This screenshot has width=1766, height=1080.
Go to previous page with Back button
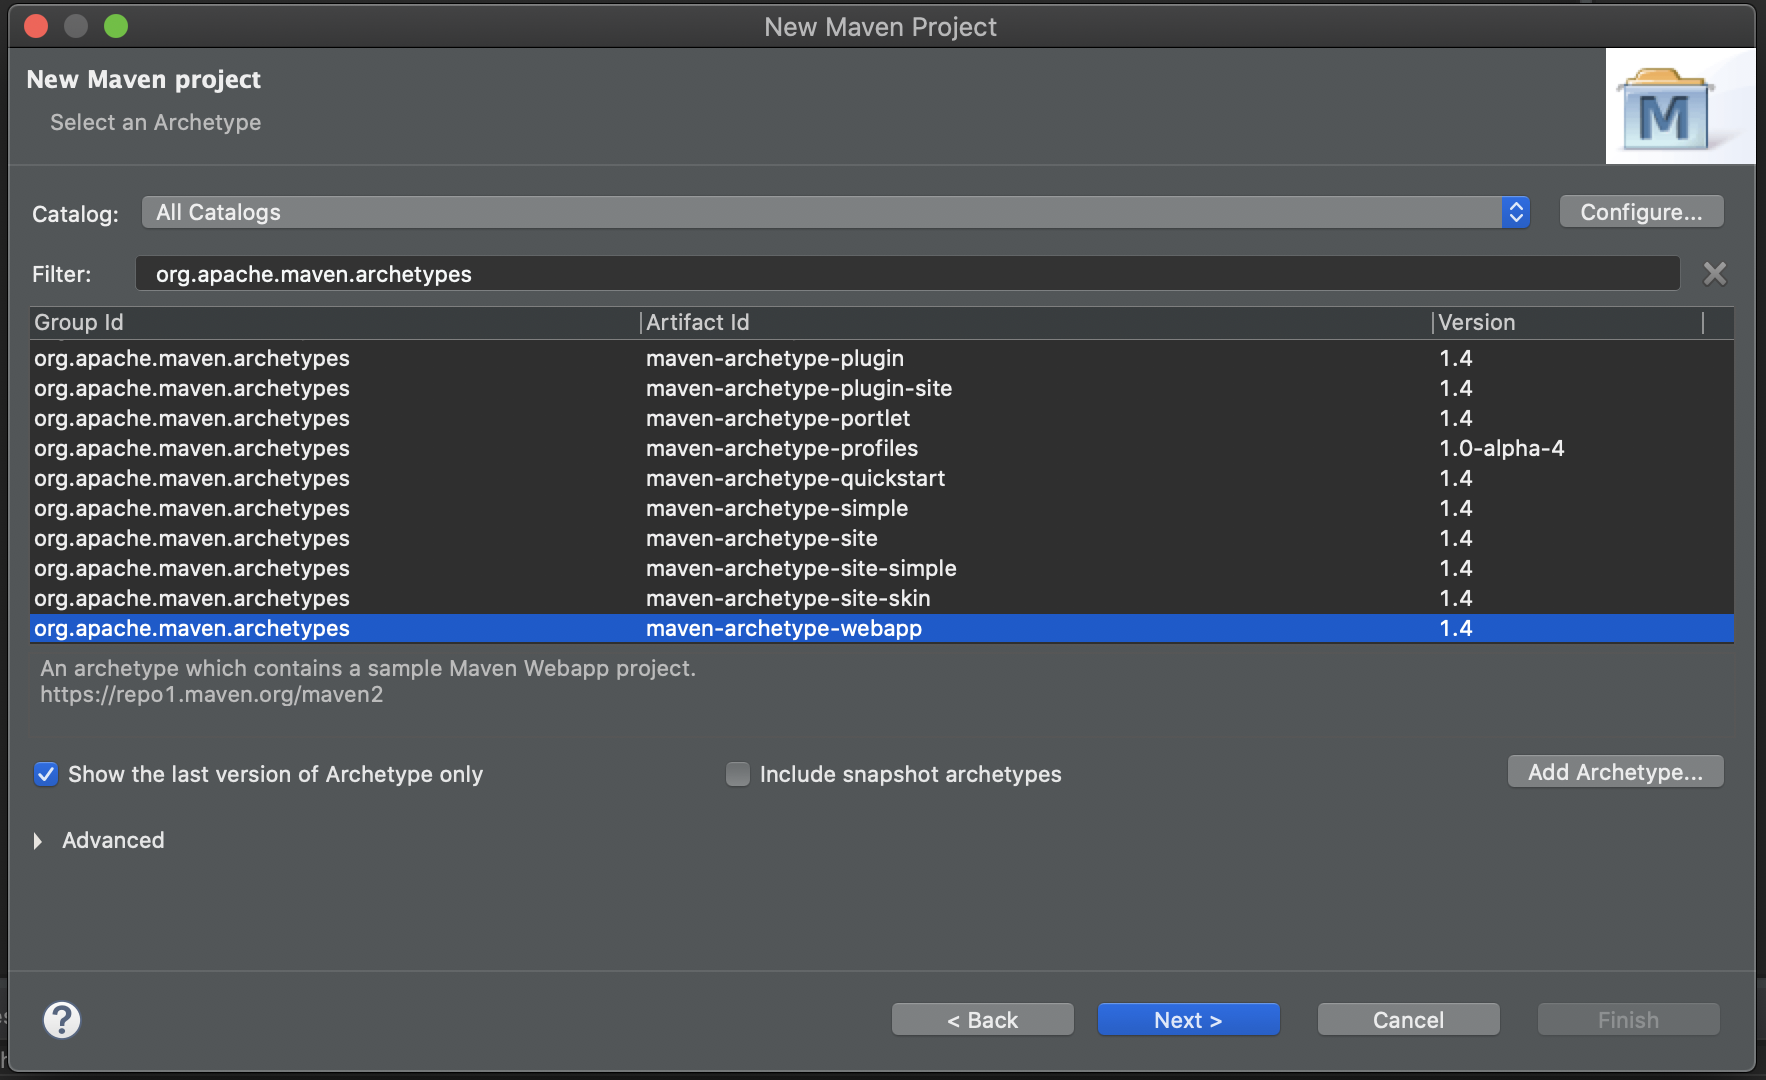[x=982, y=1020]
